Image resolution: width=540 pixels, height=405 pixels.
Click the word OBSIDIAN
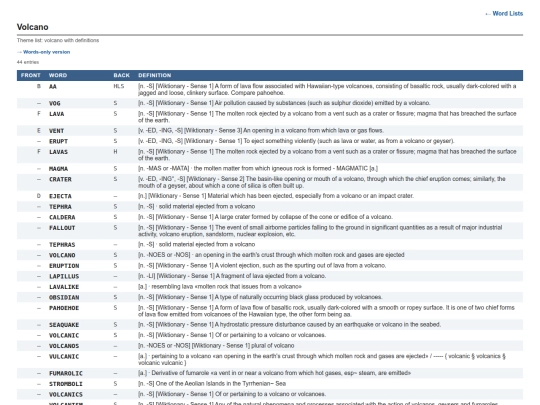click(64, 298)
